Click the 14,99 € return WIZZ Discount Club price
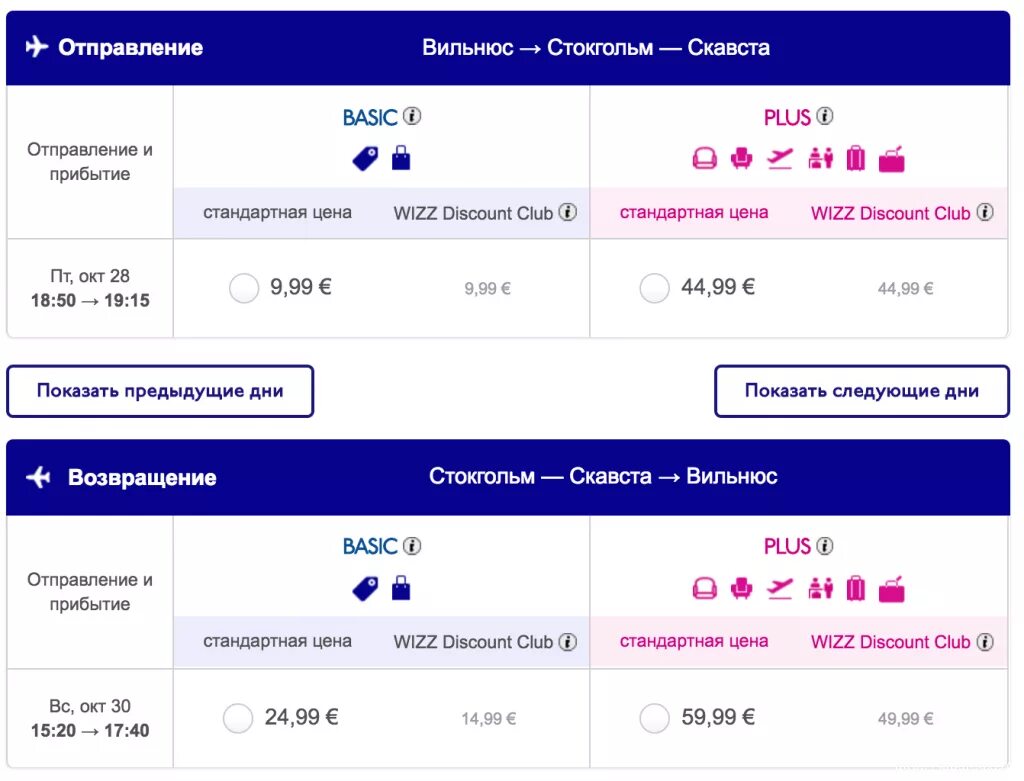 [488, 719]
